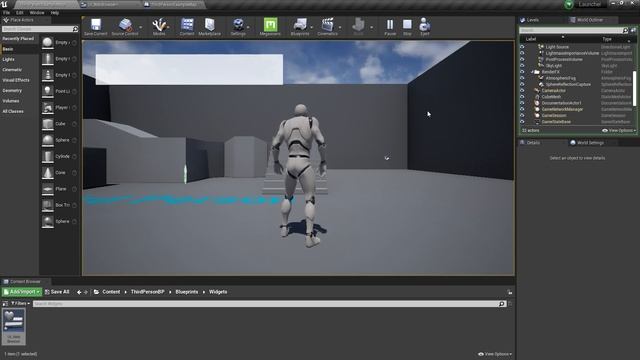
Task: Open the Build options dropdown arrow
Action: [371, 27]
